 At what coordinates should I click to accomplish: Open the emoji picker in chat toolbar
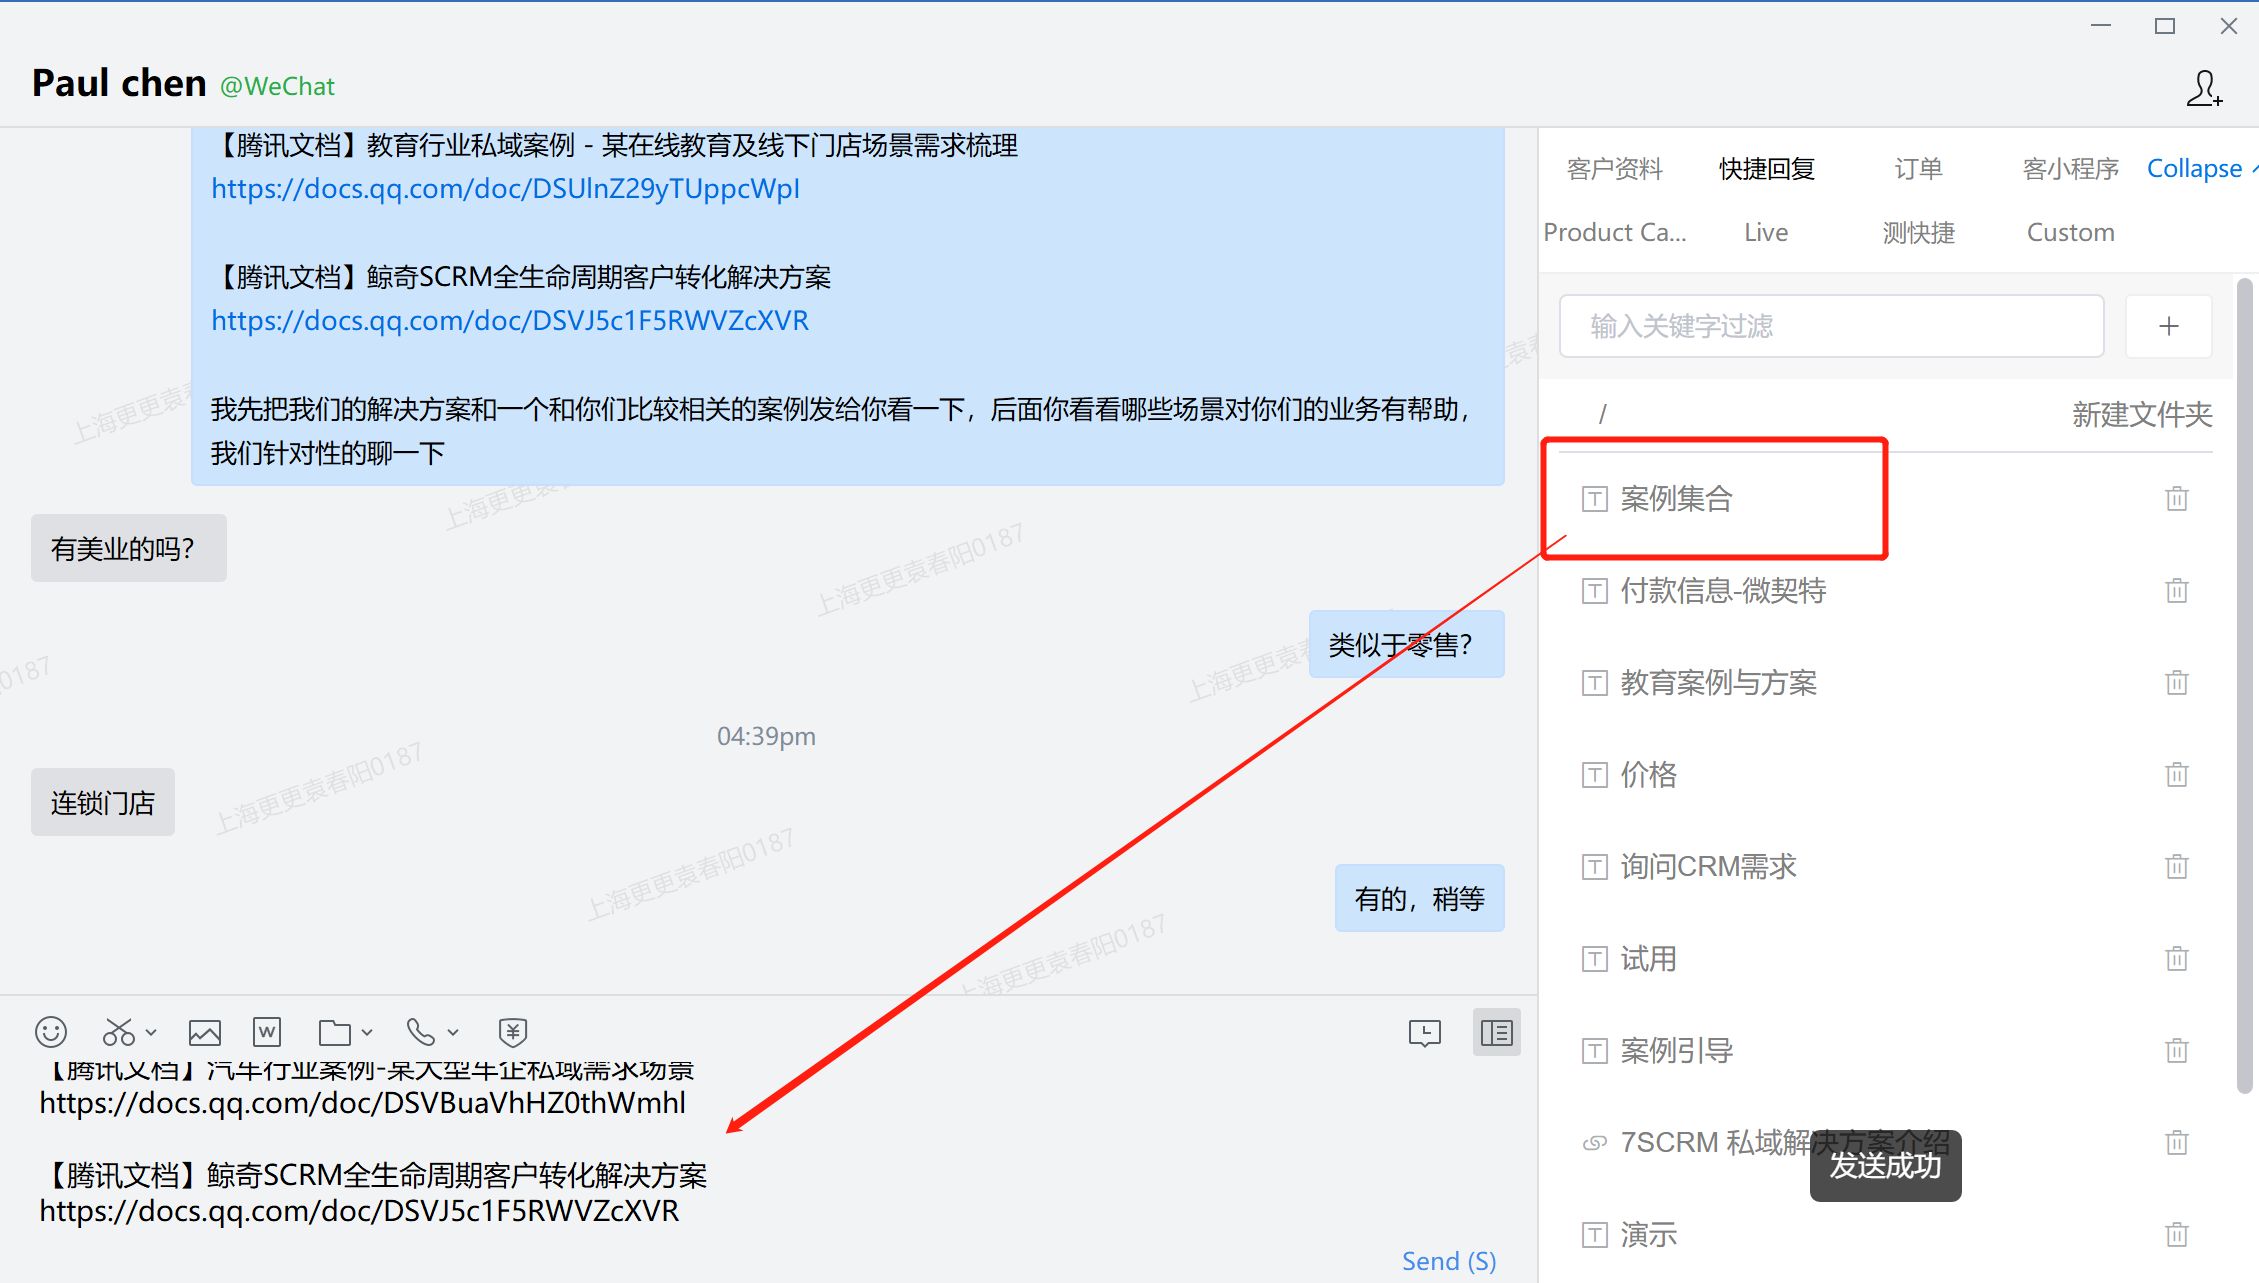click(x=51, y=1032)
